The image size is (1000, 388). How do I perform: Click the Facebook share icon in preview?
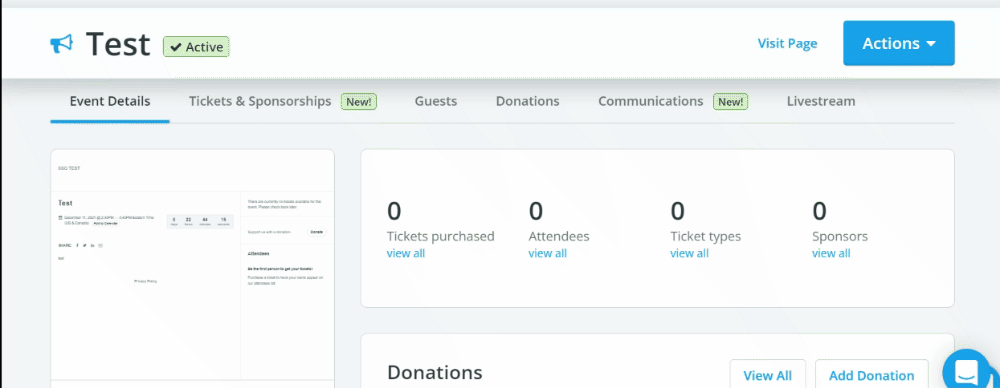point(77,245)
